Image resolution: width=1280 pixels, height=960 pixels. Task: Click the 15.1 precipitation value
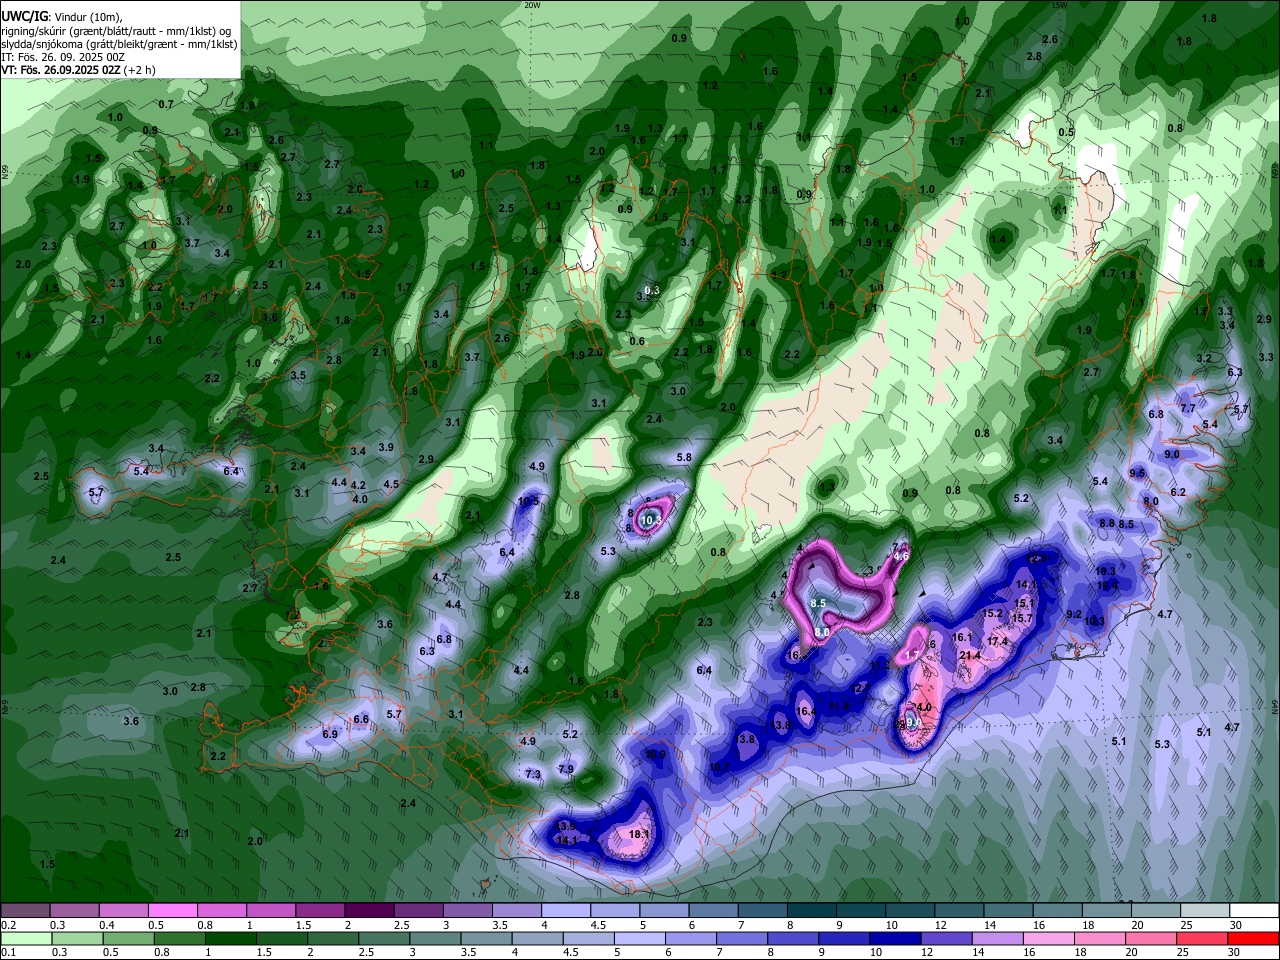tap(1024, 604)
